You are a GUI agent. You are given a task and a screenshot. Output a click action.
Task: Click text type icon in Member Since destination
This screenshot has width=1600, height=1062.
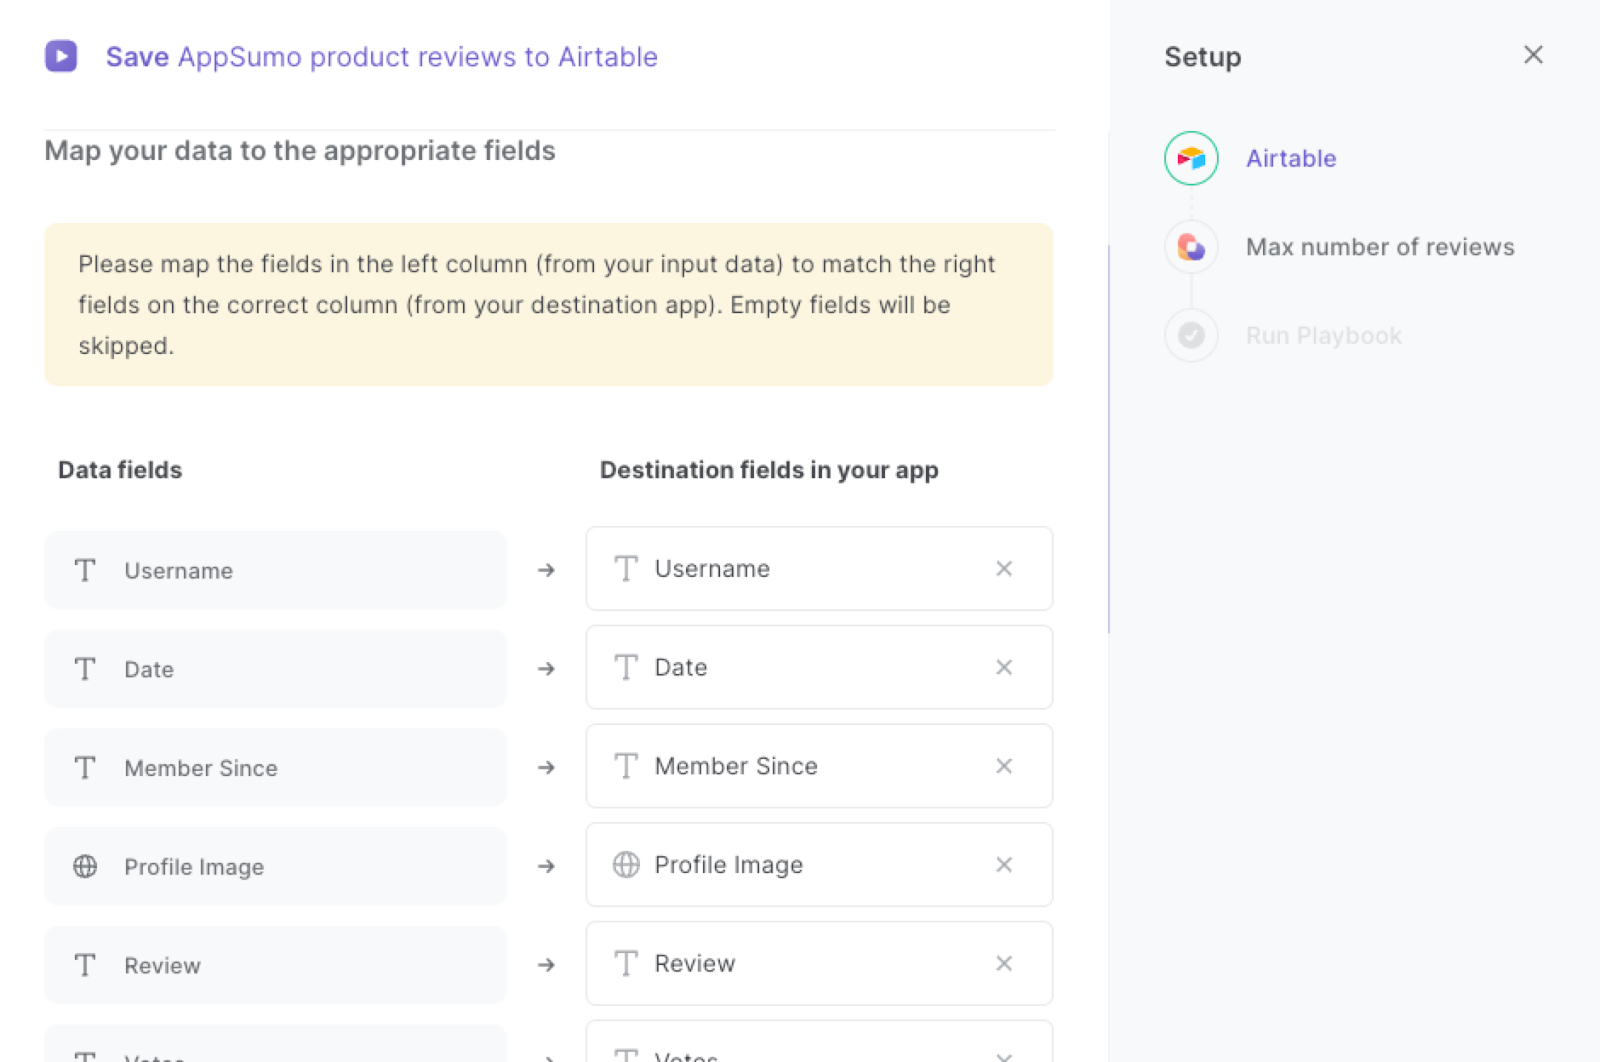pos(626,766)
